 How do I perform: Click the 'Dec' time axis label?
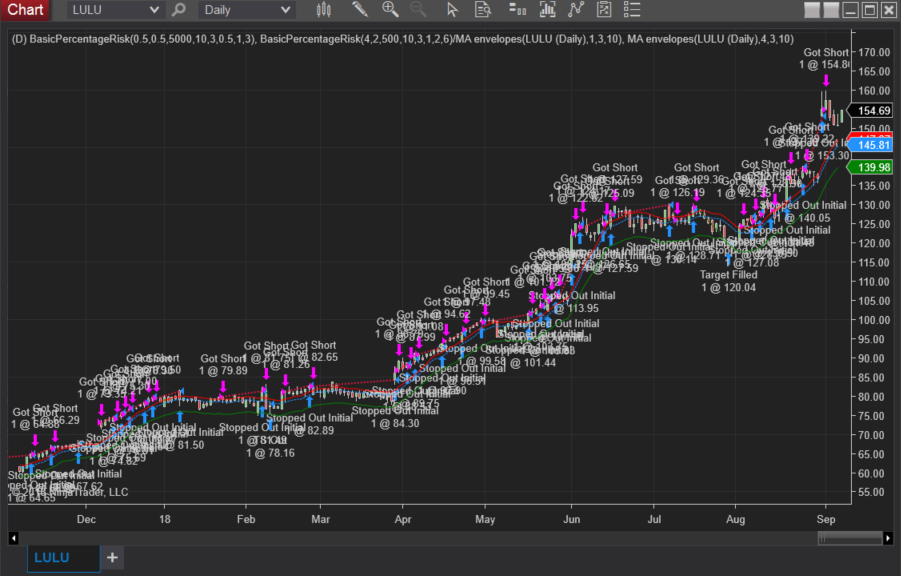pyautogui.click(x=86, y=519)
